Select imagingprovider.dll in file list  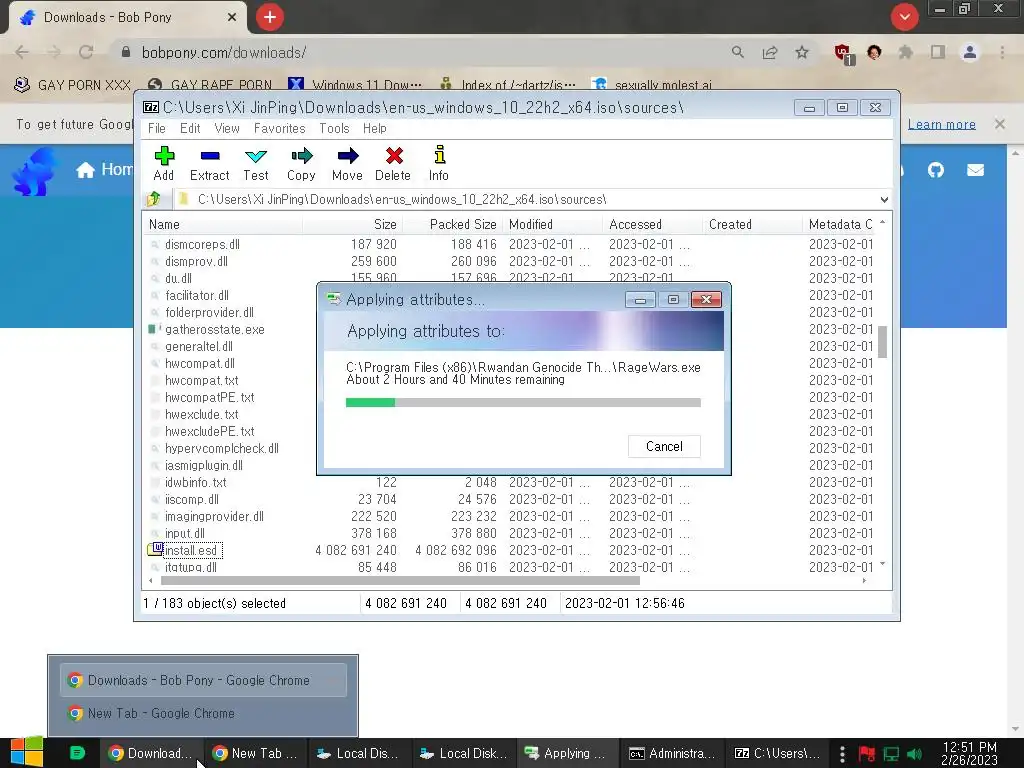coord(214,517)
